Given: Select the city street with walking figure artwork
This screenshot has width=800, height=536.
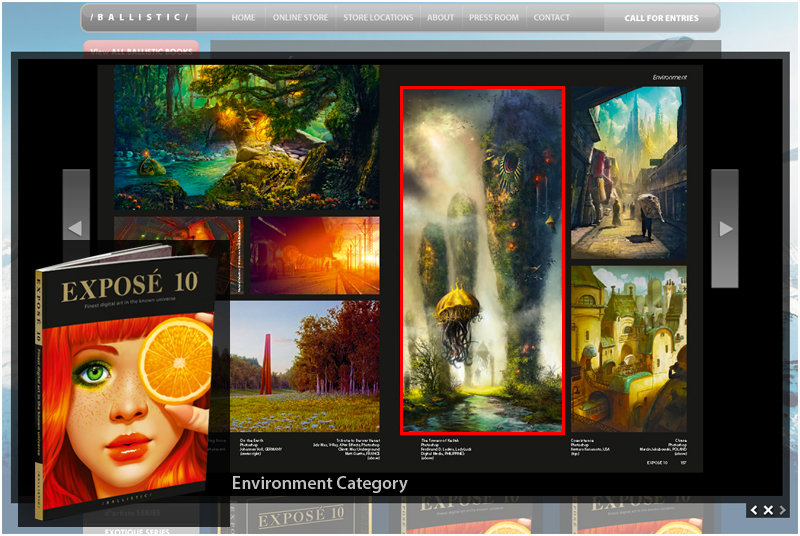Looking at the screenshot, I should click(629, 173).
